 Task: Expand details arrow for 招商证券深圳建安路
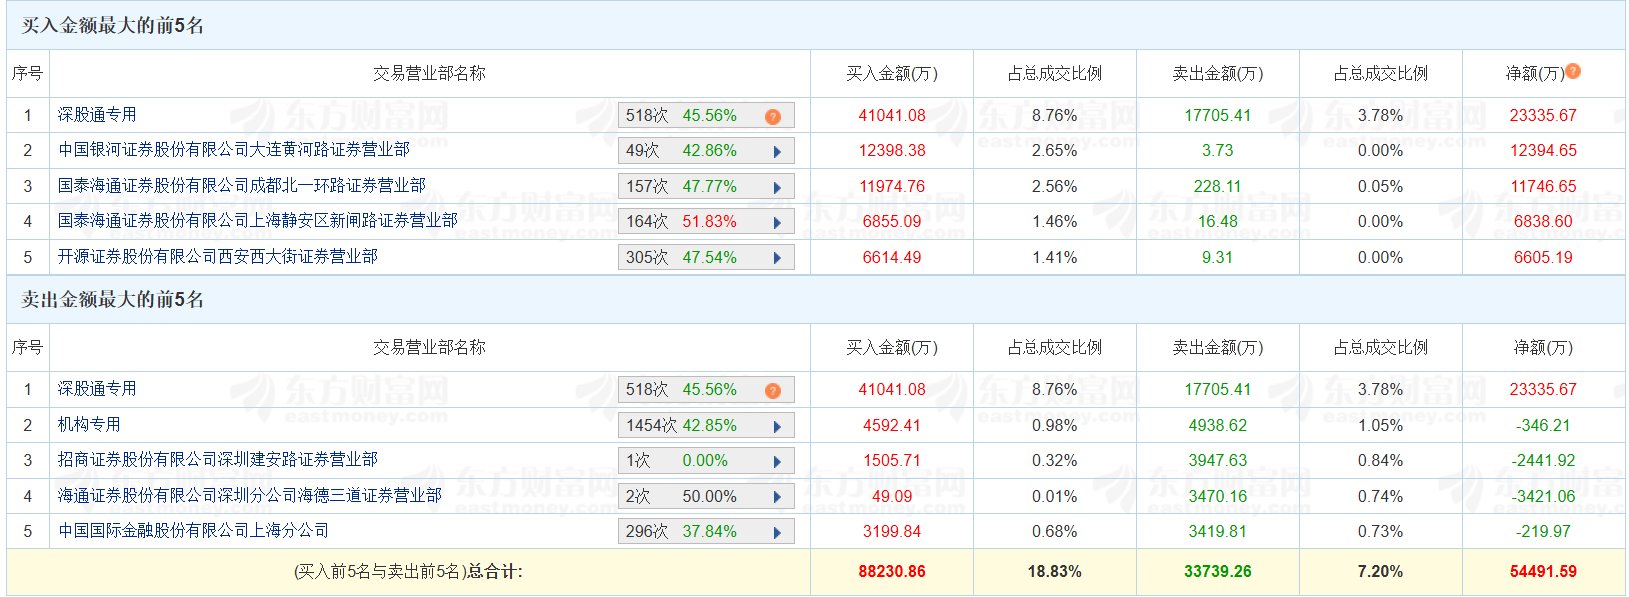pos(777,462)
